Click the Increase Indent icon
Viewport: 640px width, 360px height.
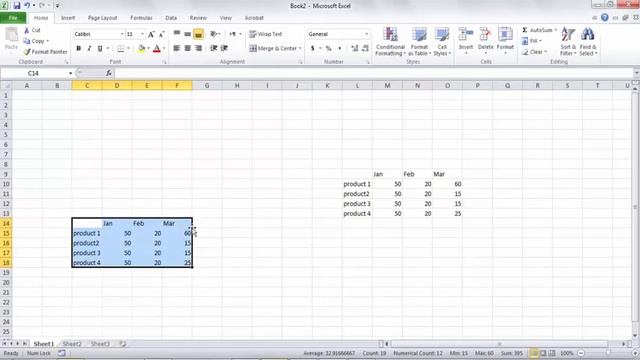coord(224,48)
